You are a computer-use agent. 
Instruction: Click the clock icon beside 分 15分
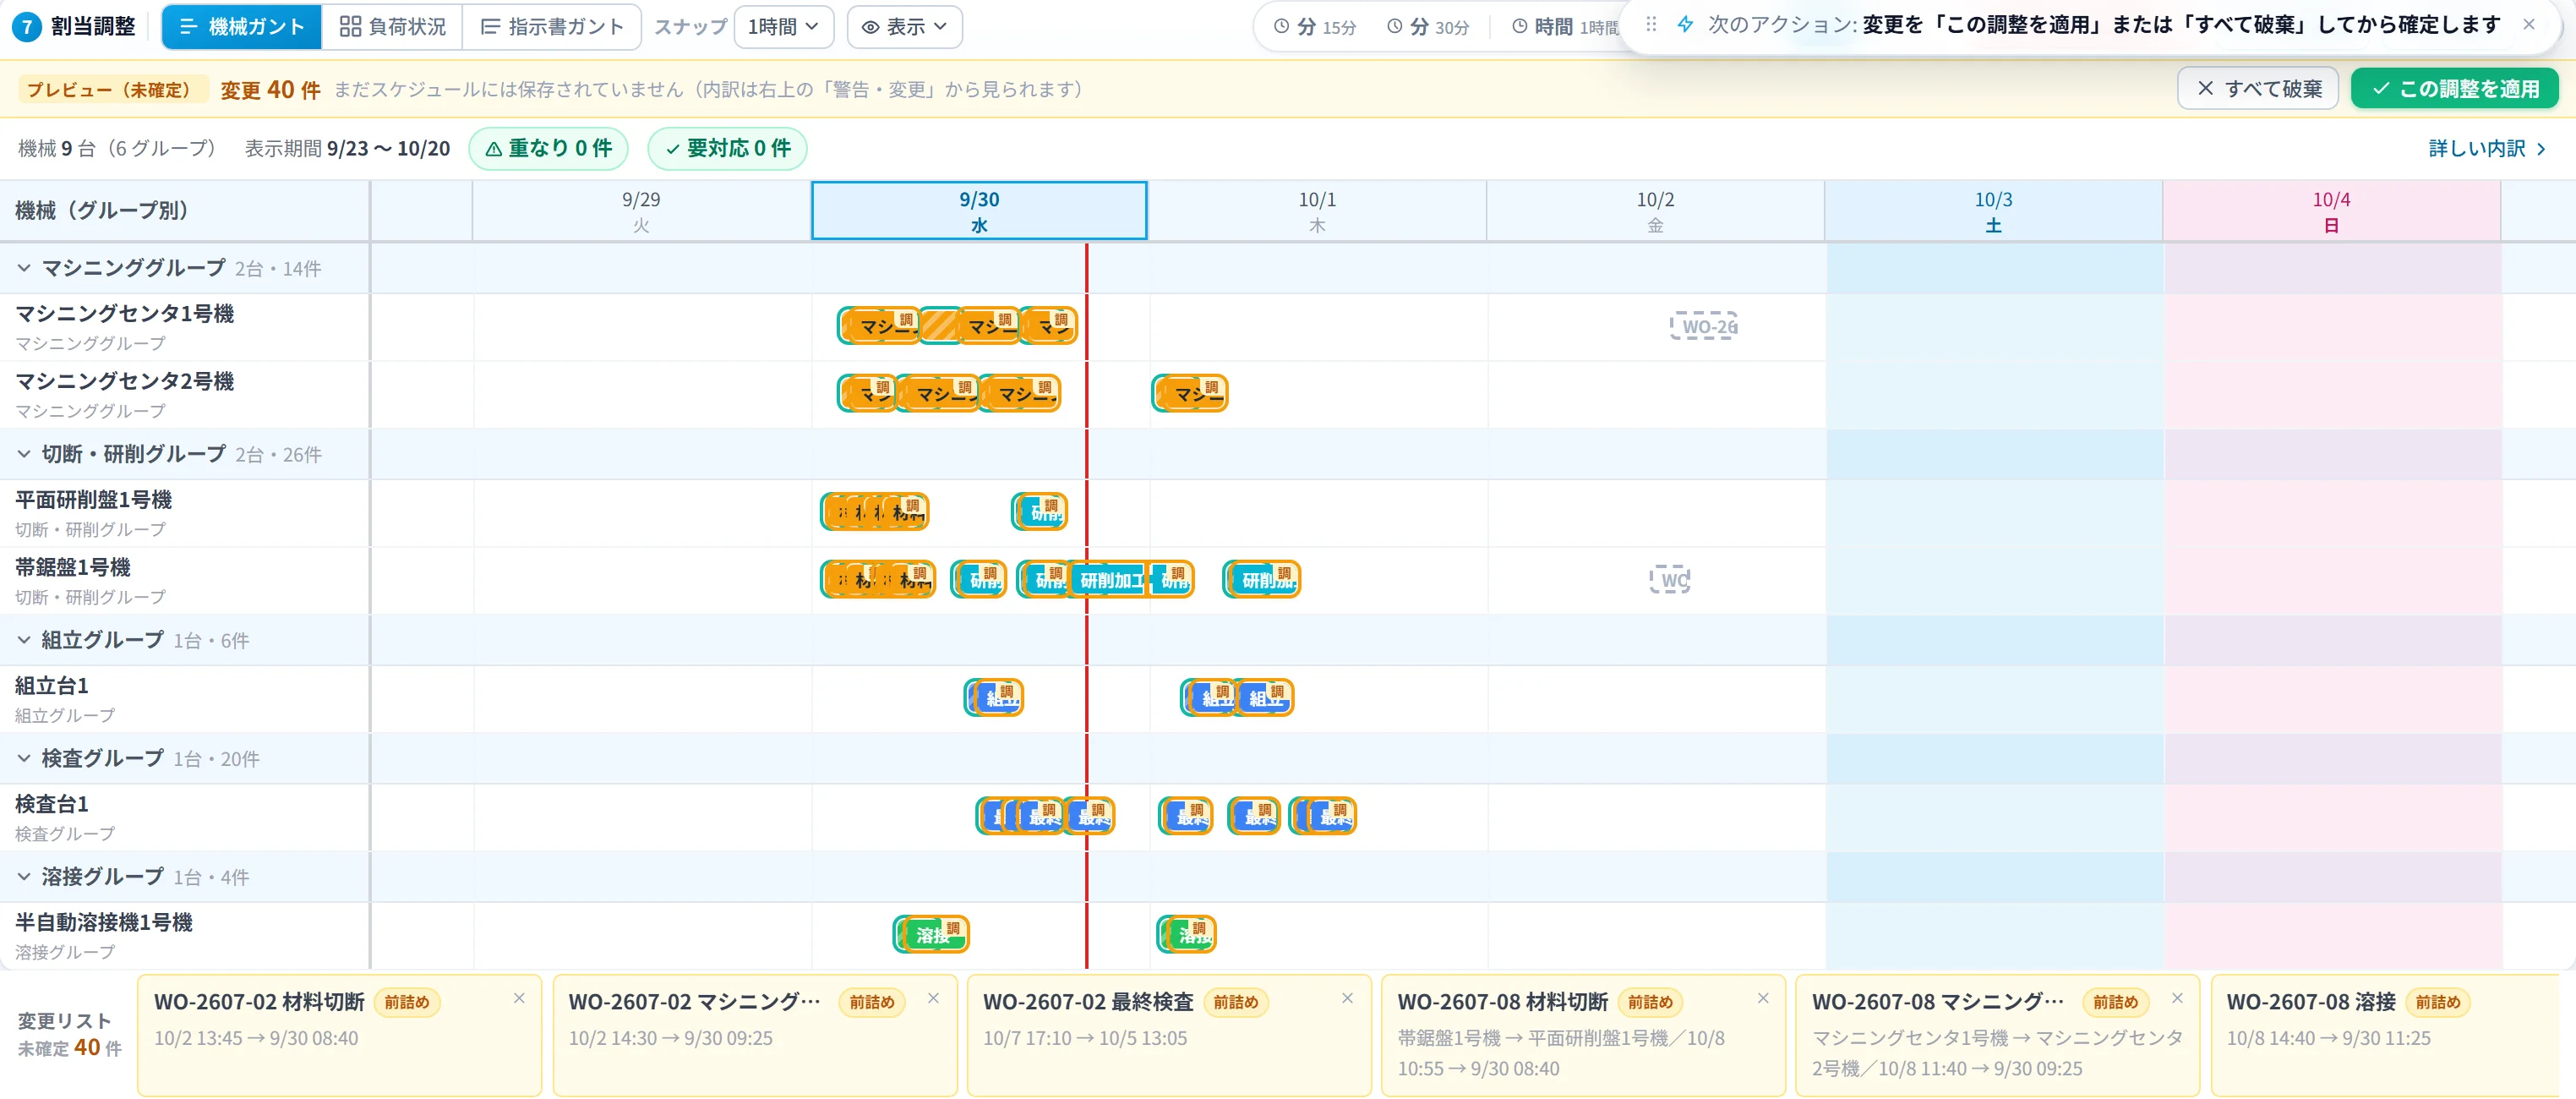(x=1281, y=27)
